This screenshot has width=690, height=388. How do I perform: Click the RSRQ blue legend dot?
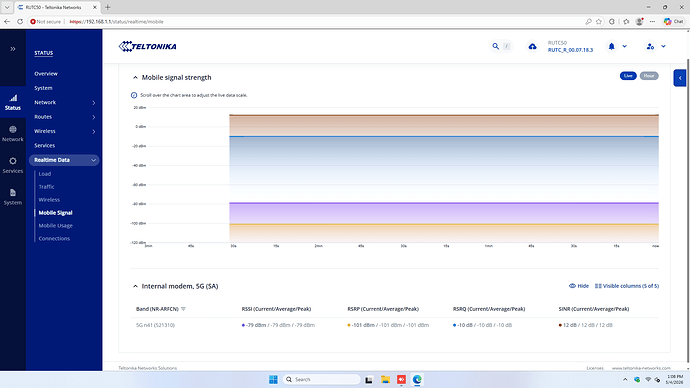454,325
